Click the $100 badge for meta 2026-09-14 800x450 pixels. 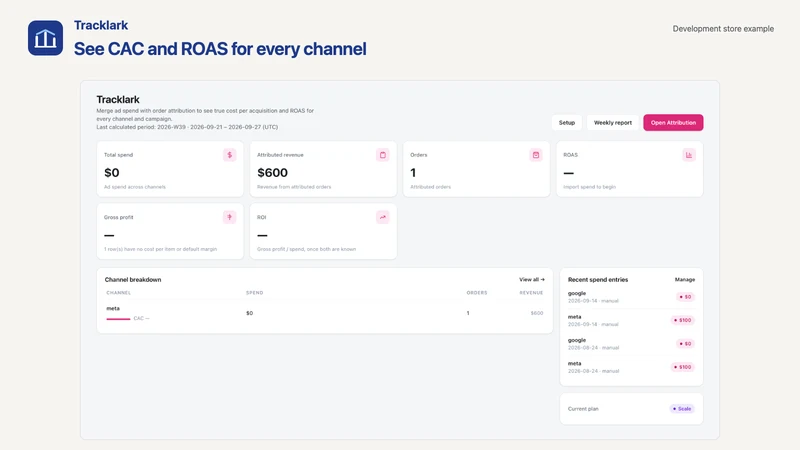click(x=682, y=320)
